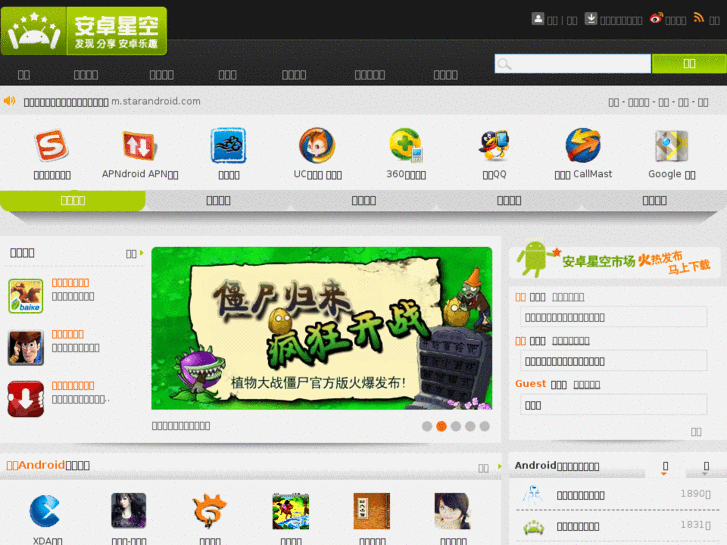Click the user login icon in header
This screenshot has height=545, width=727.
(537, 19)
